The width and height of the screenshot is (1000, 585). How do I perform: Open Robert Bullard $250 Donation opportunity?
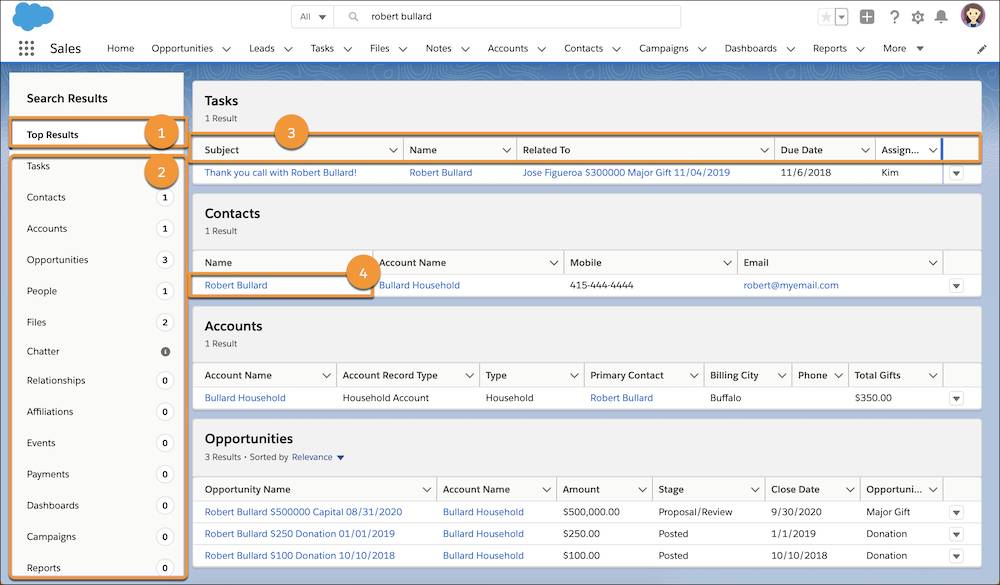coord(300,533)
